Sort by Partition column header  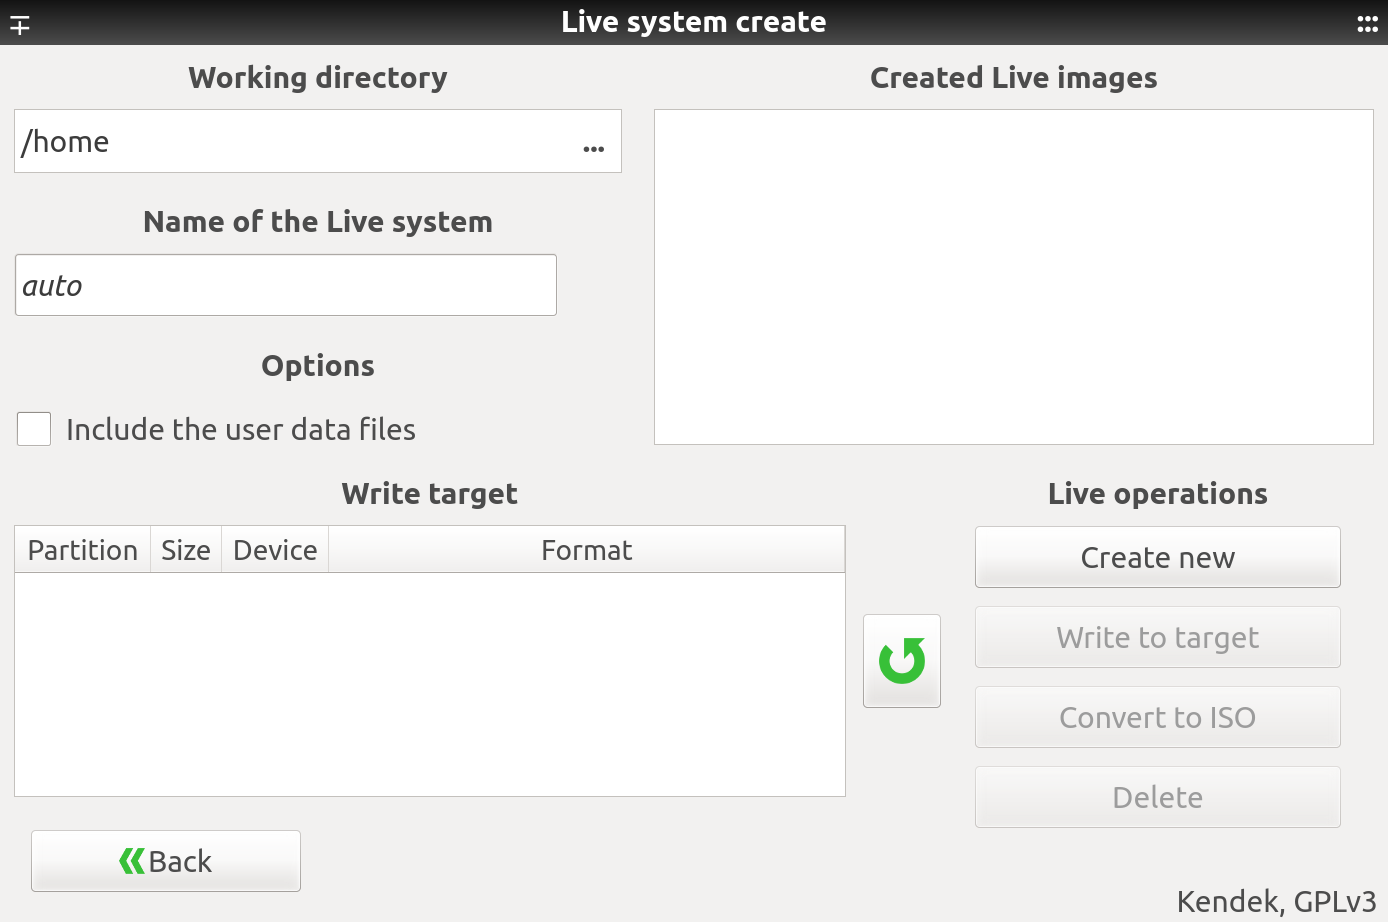pos(83,550)
